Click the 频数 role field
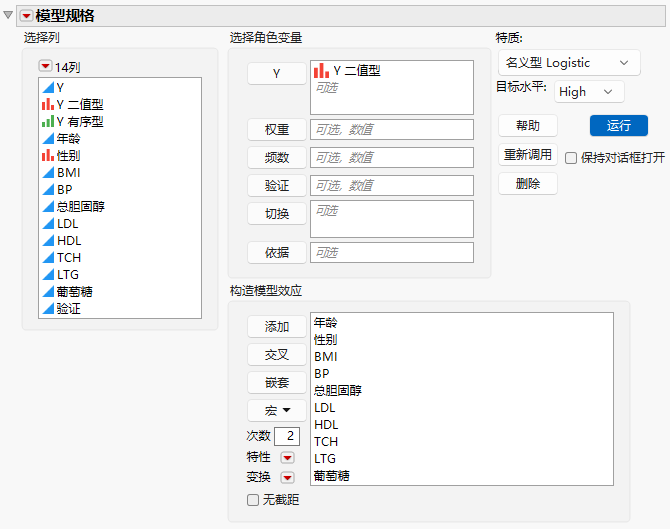This screenshot has width=670, height=529. click(x=392, y=158)
